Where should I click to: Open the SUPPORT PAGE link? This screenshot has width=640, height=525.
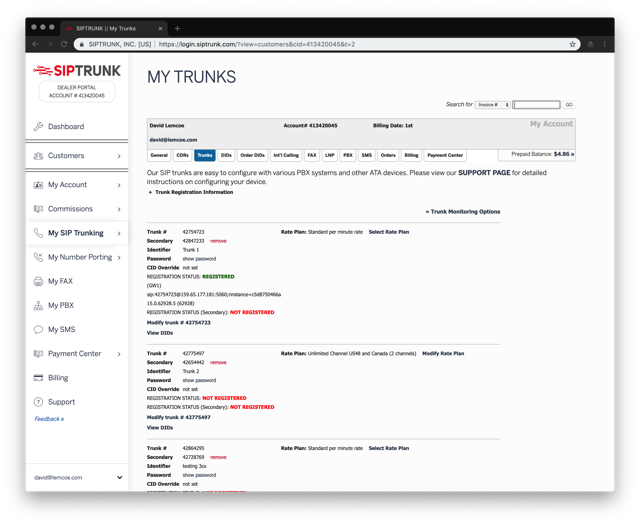tap(484, 173)
